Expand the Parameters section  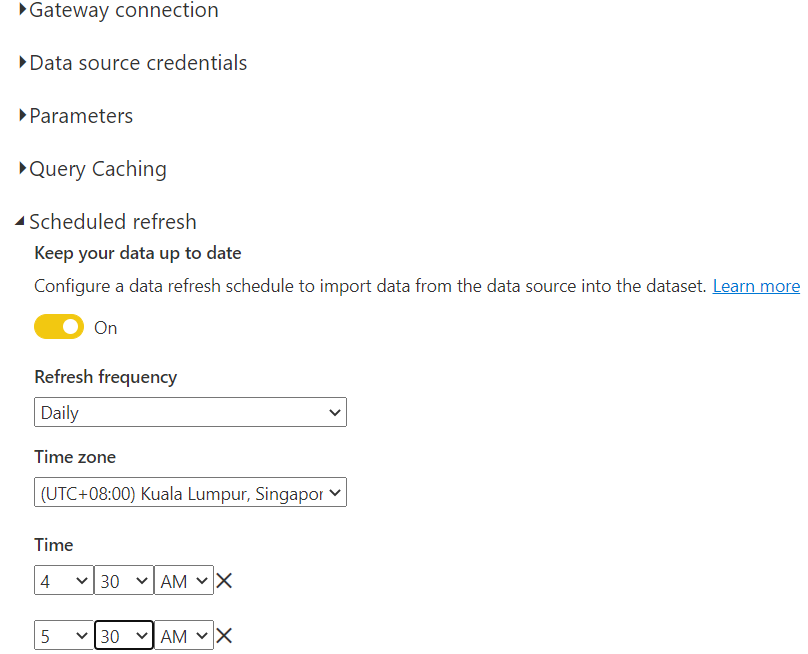click(76, 116)
